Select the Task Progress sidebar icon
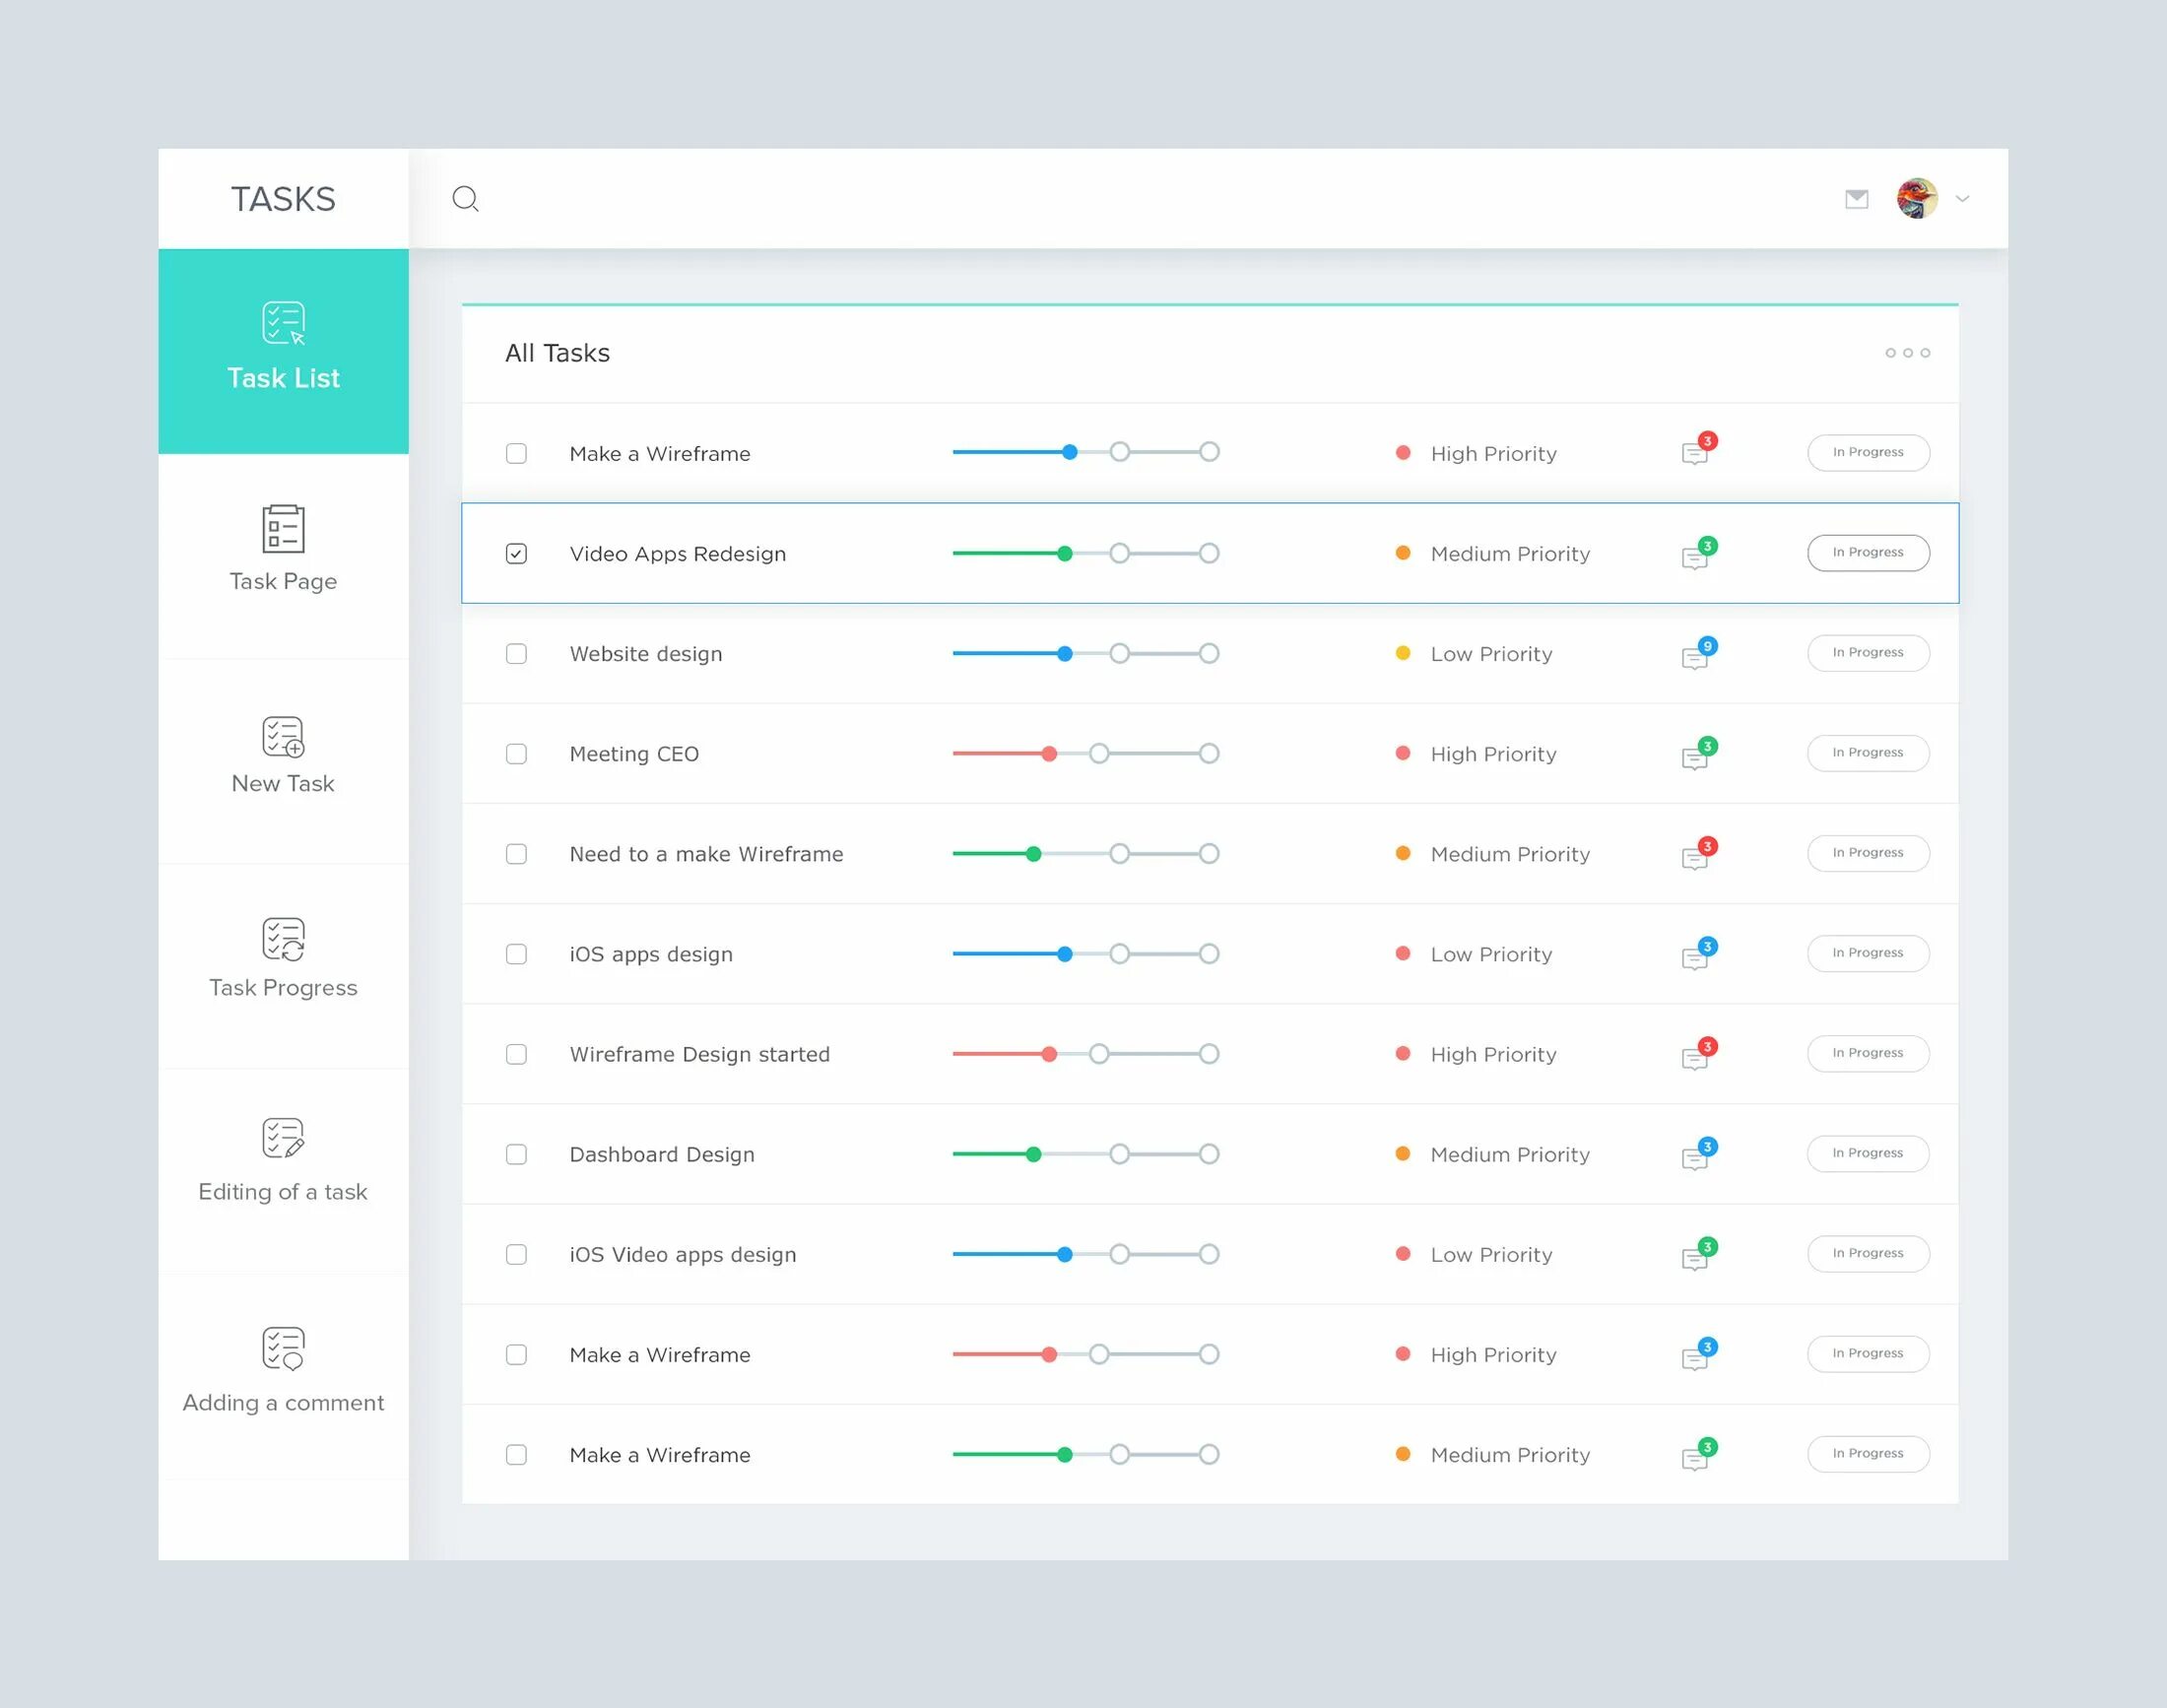Screen dimensions: 2167x1708 (x=283, y=939)
